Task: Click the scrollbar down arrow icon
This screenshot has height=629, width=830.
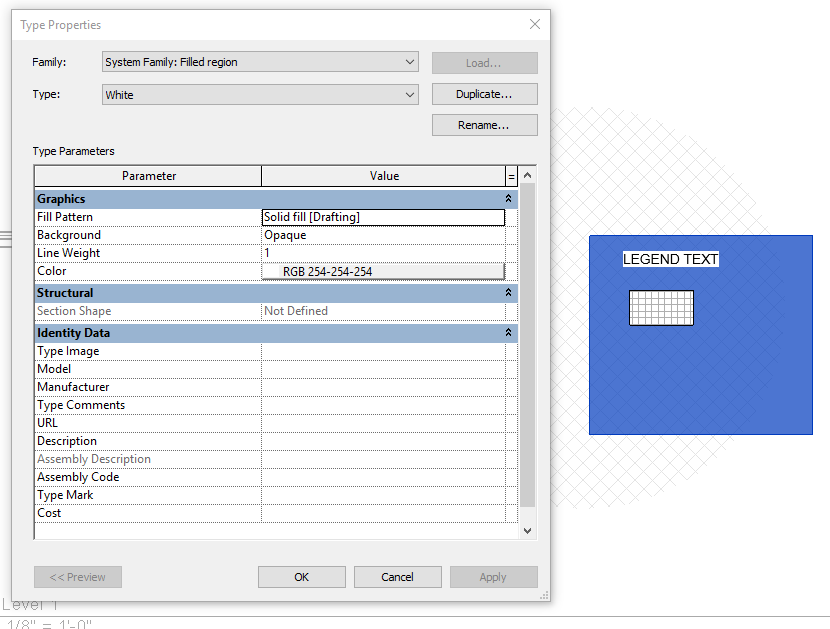Action: coord(527,529)
